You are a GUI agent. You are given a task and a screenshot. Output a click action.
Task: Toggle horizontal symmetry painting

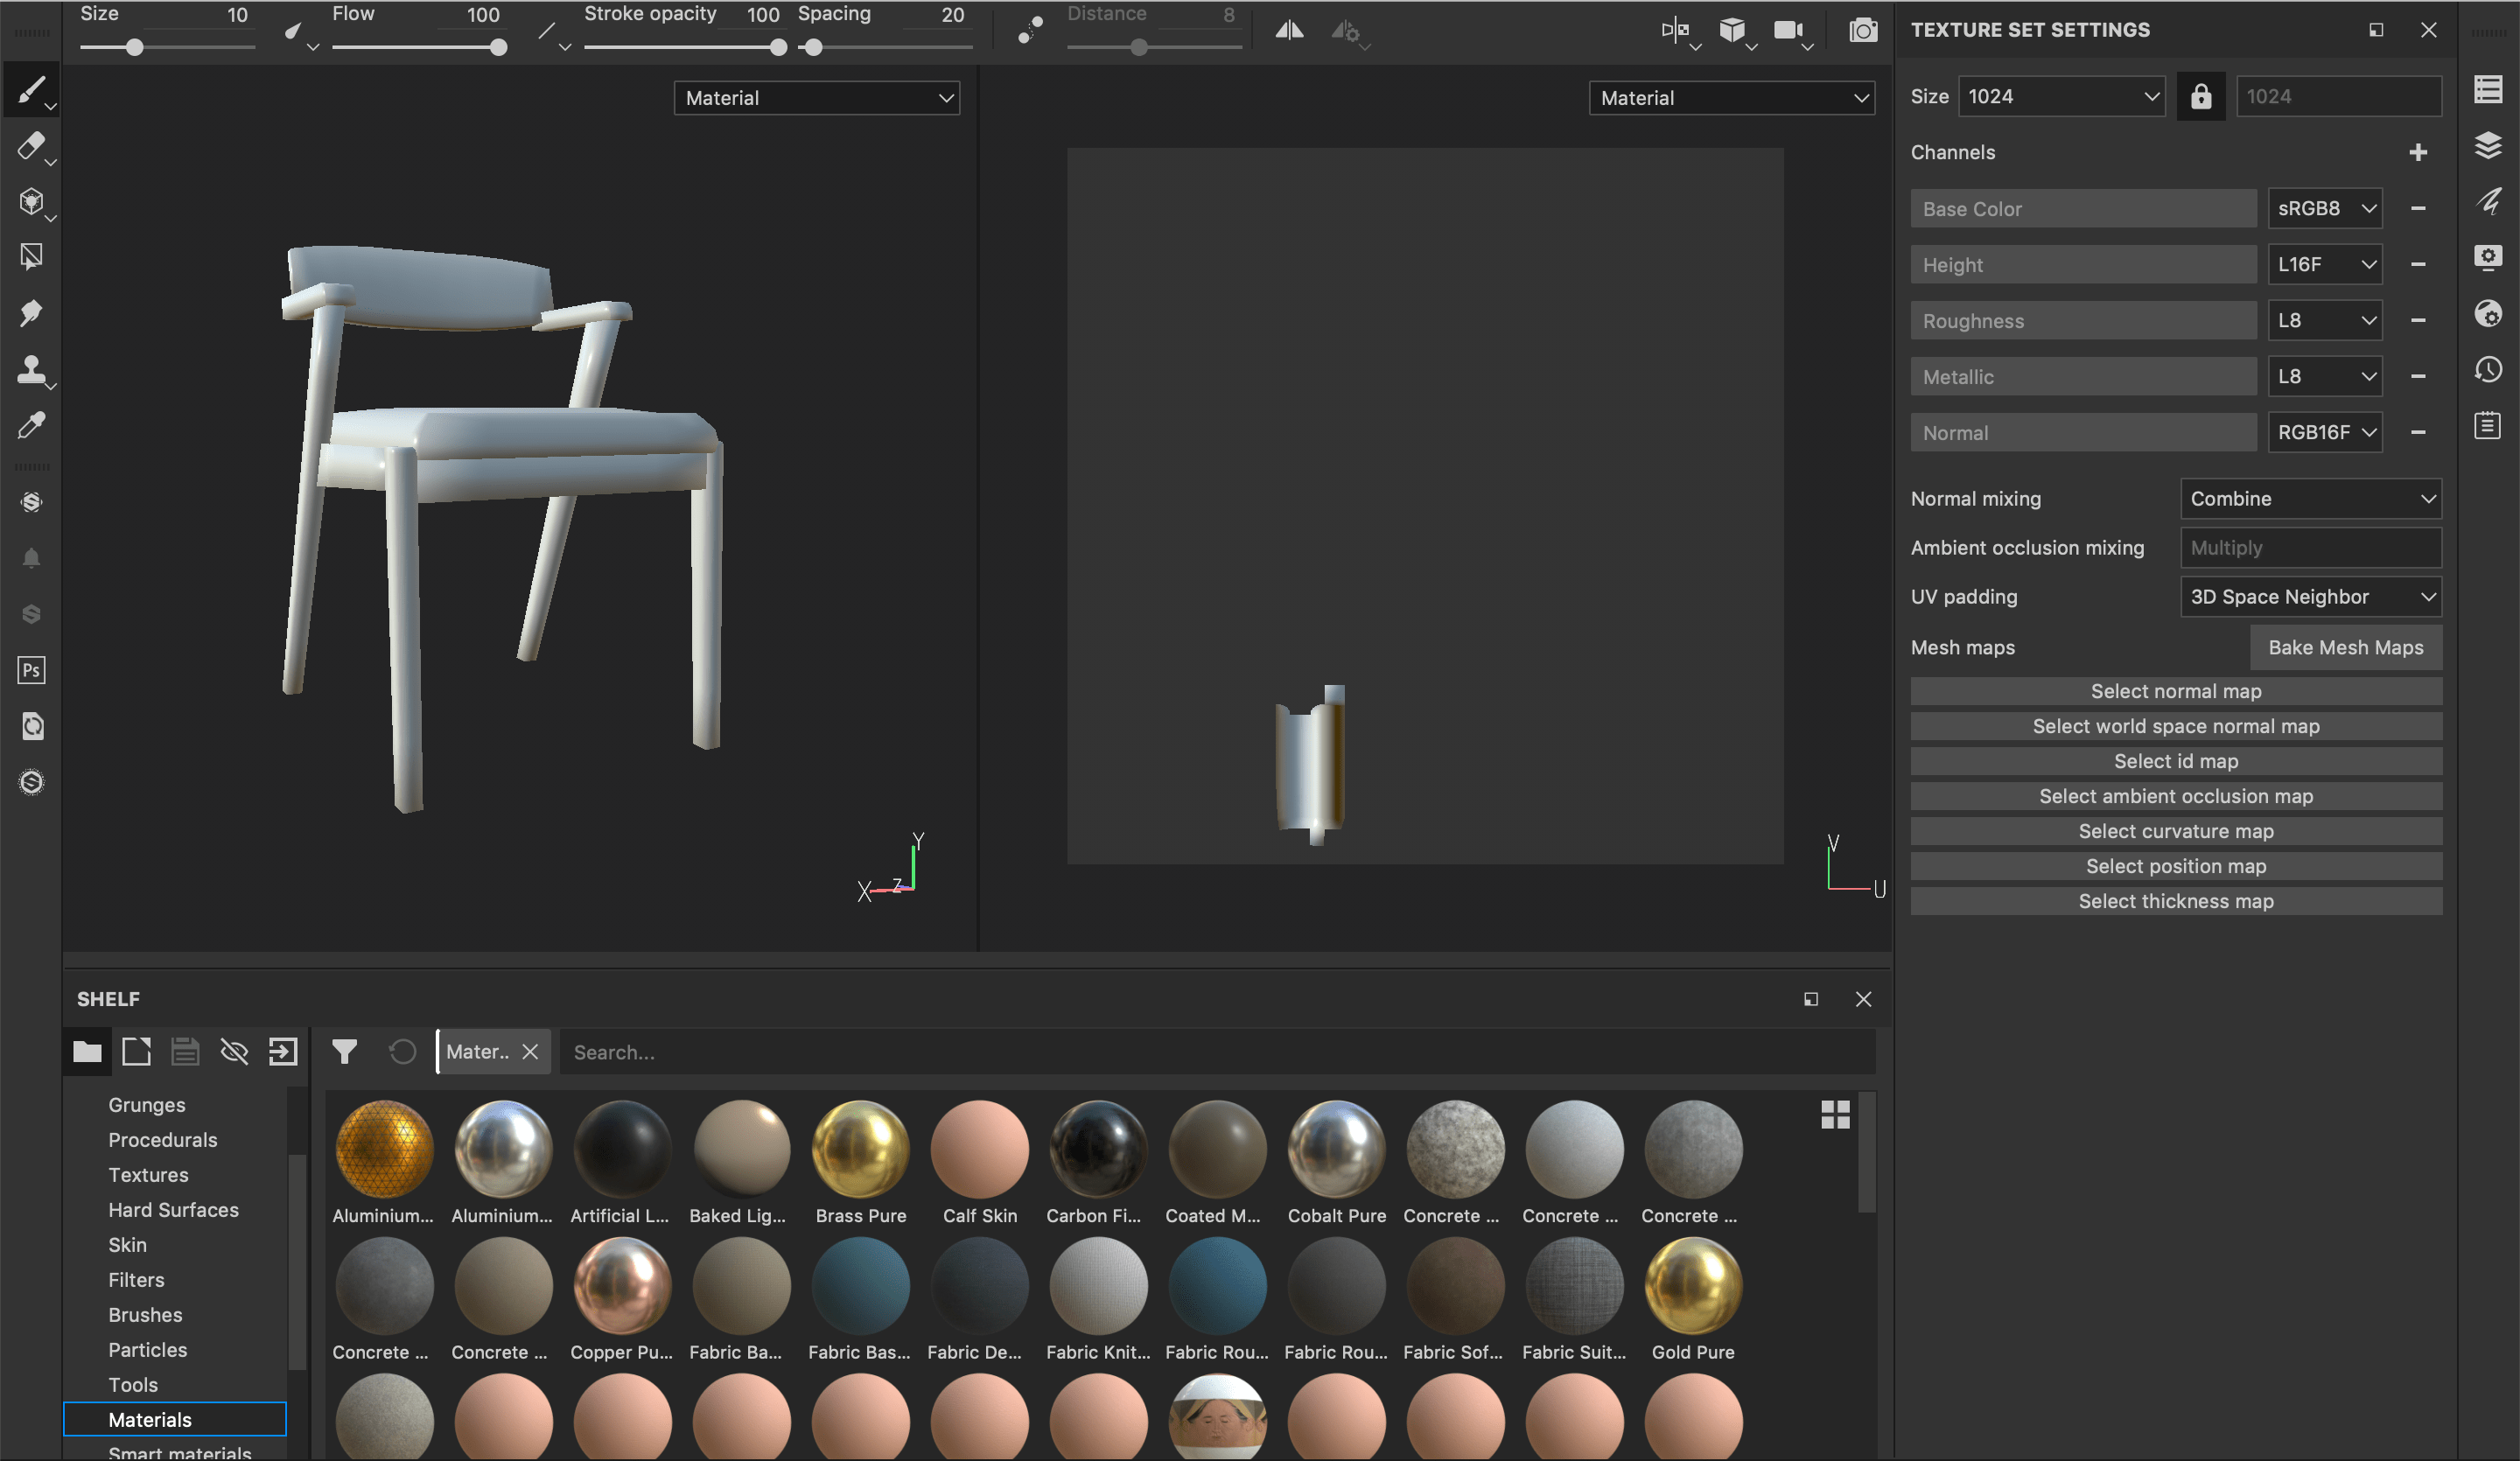(1289, 31)
